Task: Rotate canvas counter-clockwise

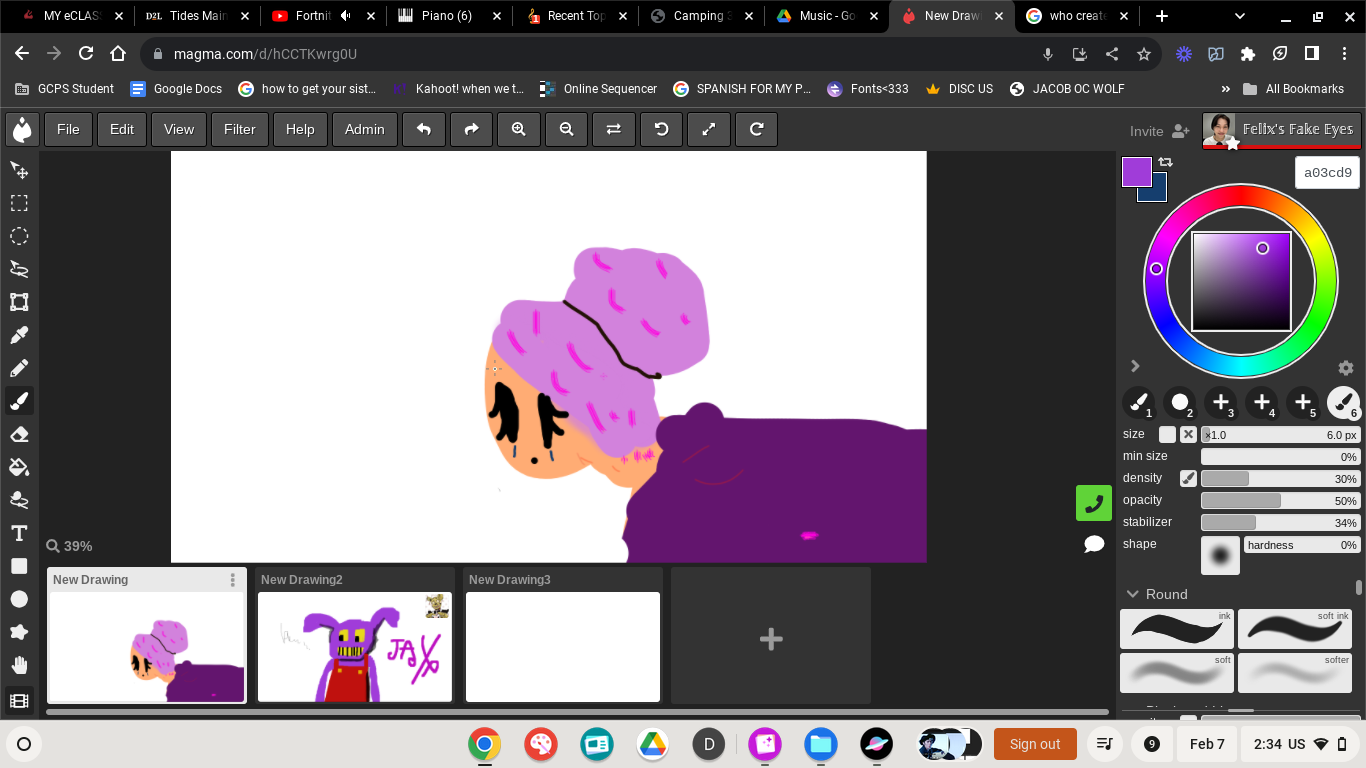Action: tap(662, 129)
